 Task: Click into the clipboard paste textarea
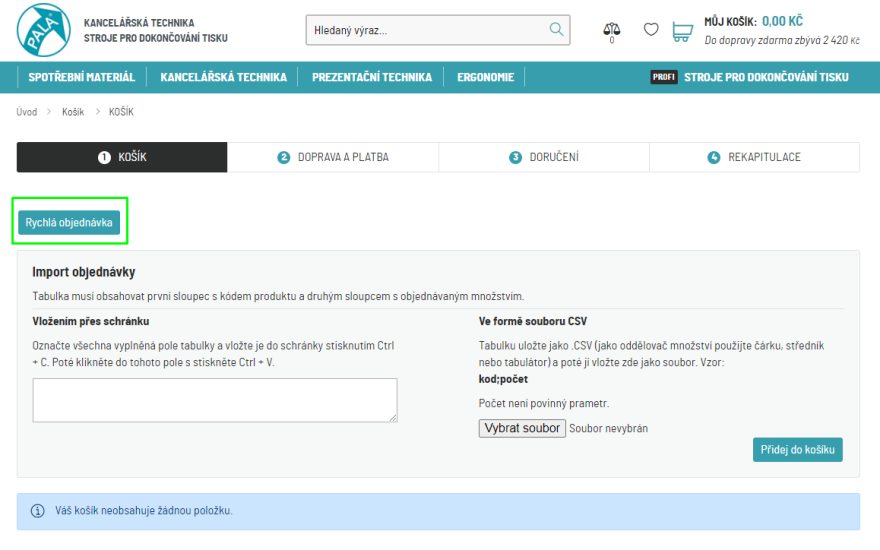click(215, 400)
